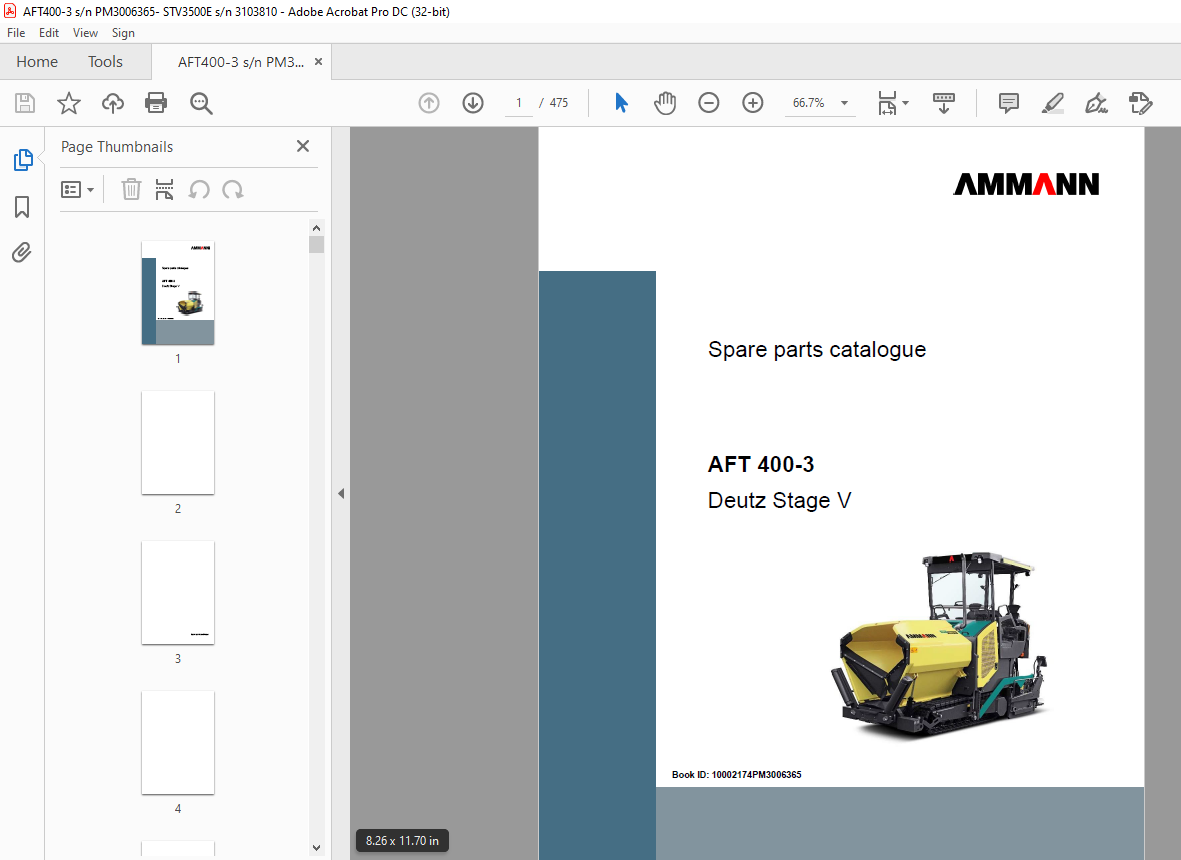
Task: Click the 8.26 x 11.70 in page size label
Action: pos(402,840)
